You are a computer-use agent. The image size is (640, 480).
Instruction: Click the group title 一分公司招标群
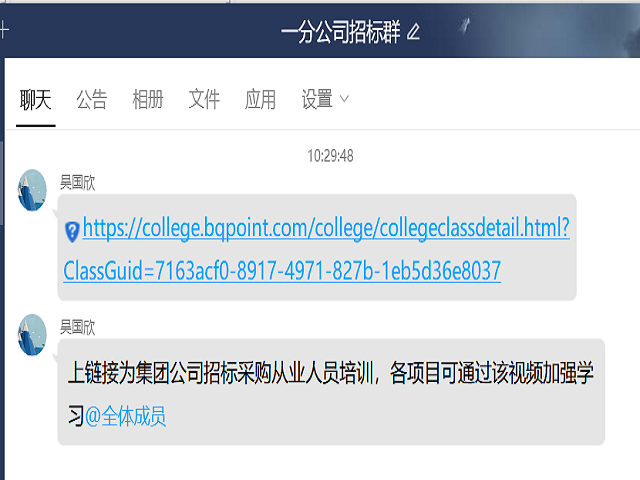(340, 33)
